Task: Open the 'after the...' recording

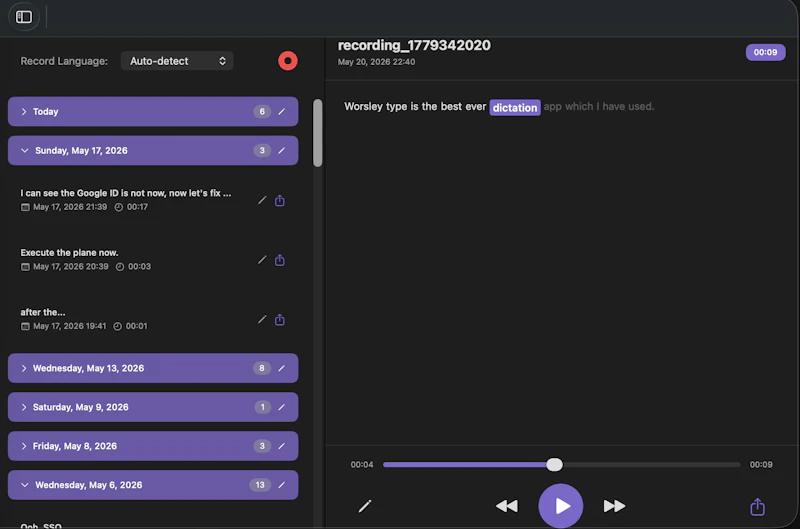Action: pyautogui.click(x=153, y=319)
